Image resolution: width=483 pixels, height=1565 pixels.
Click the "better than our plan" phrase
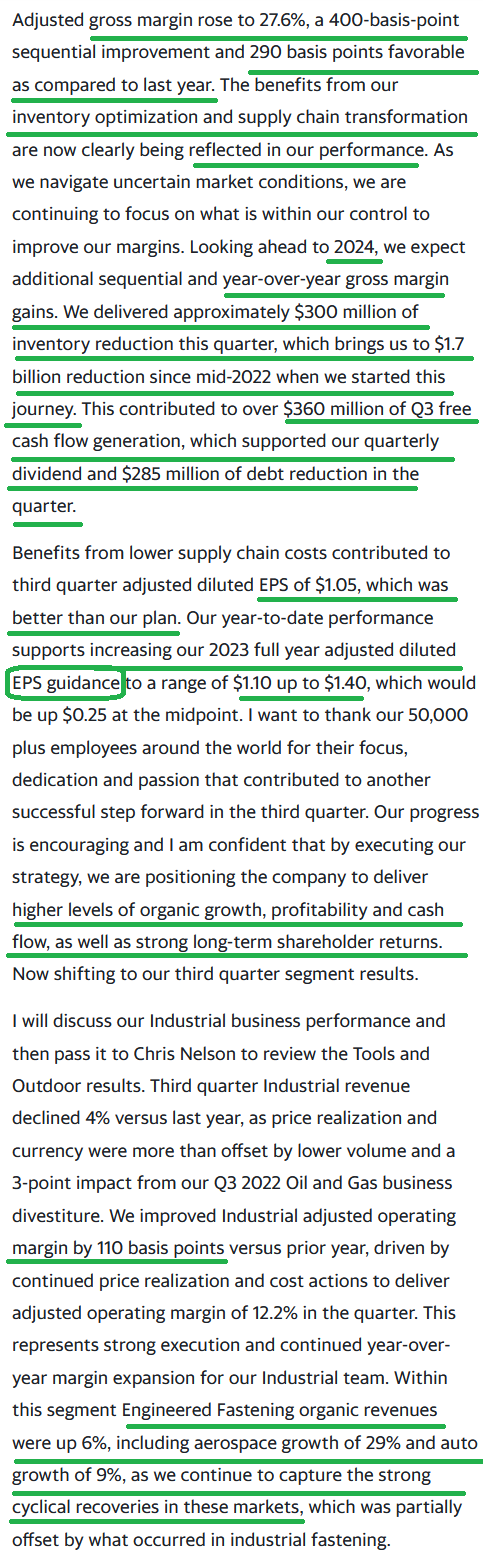pyautogui.click(x=95, y=618)
